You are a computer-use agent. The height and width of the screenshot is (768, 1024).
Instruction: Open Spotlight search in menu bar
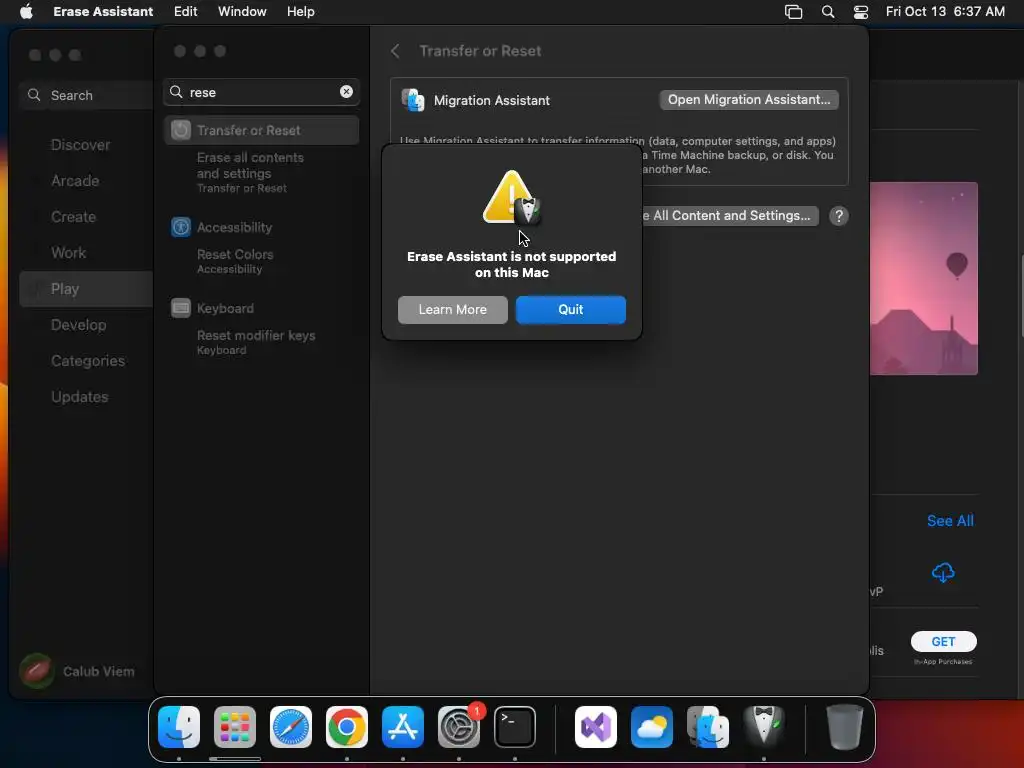(827, 12)
